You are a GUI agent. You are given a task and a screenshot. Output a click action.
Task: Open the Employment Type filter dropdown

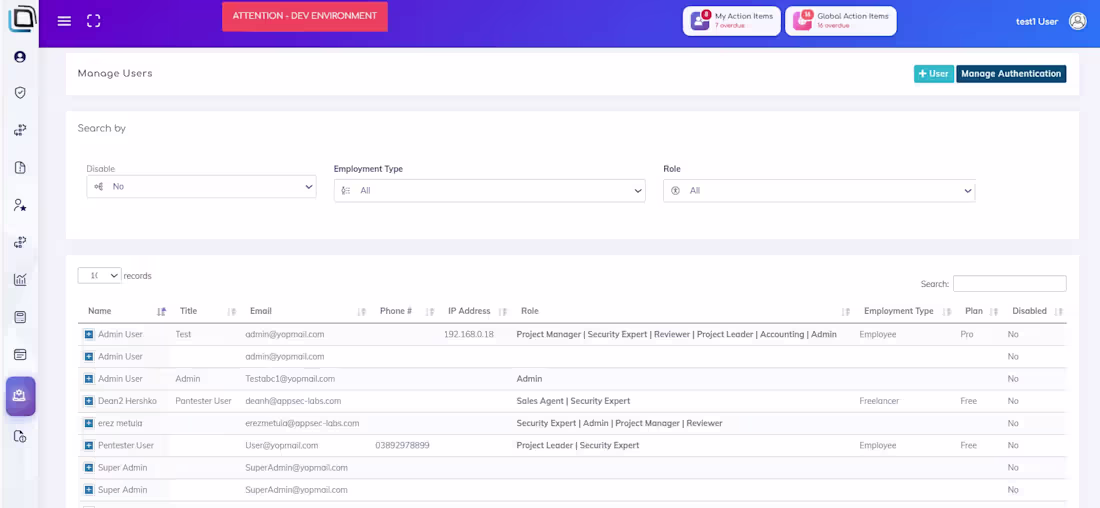[490, 190]
